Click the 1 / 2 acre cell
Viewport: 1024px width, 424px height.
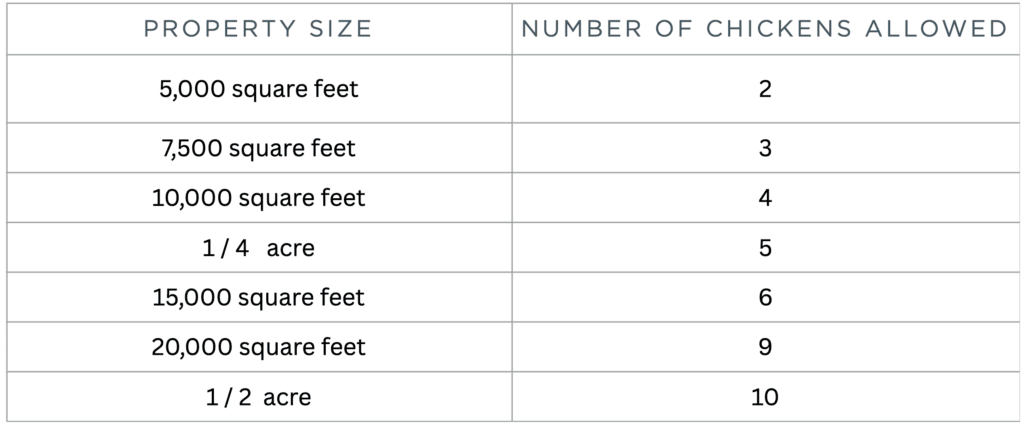tap(259, 397)
